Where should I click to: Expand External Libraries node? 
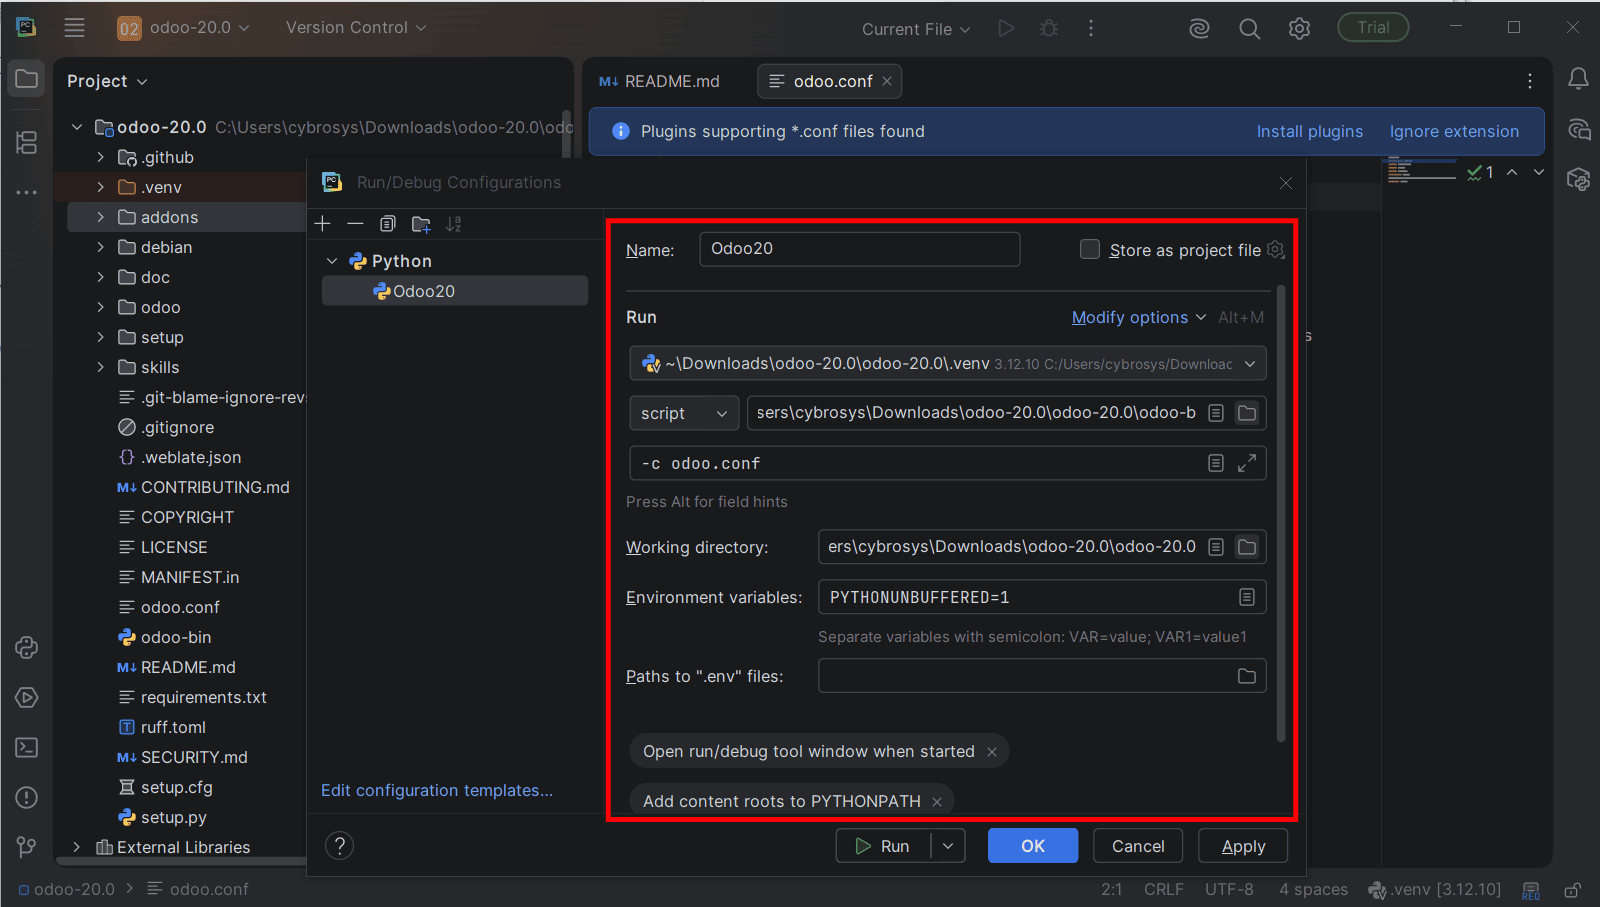pos(77,847)
